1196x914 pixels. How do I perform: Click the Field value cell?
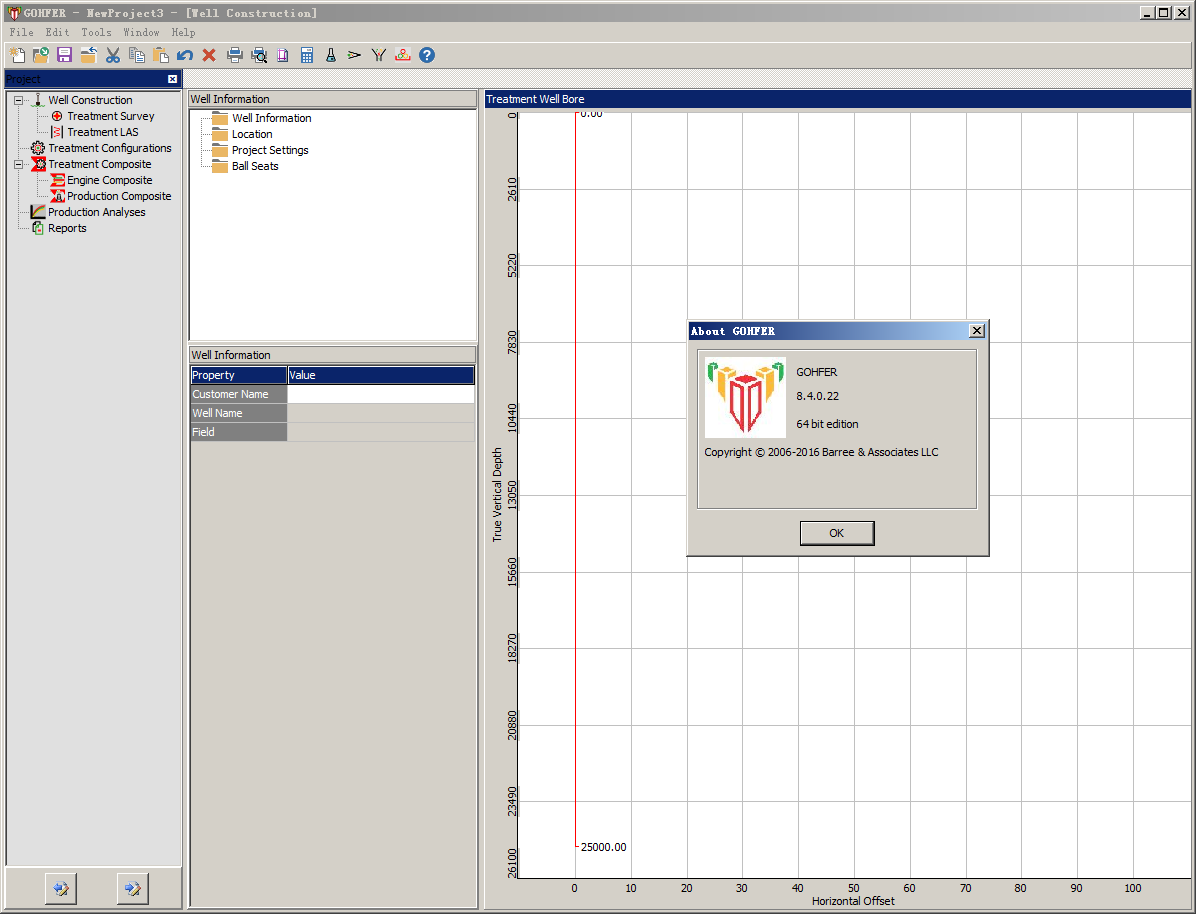[x=381, y=432]
